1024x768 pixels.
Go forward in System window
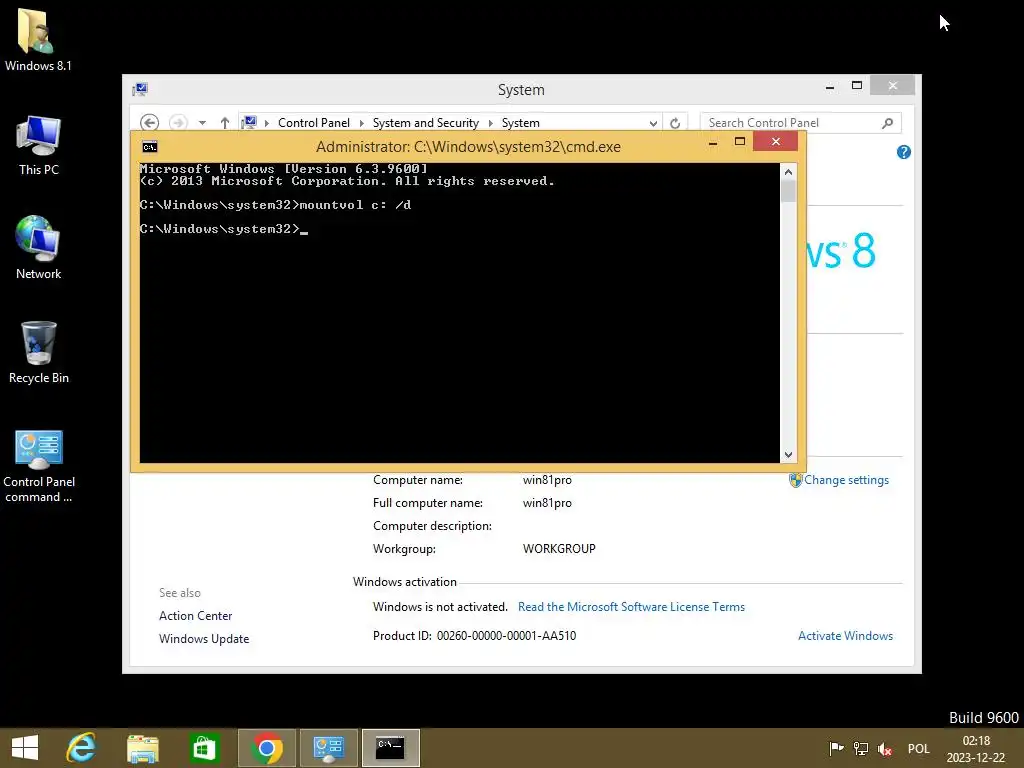[x=178, y=123]
